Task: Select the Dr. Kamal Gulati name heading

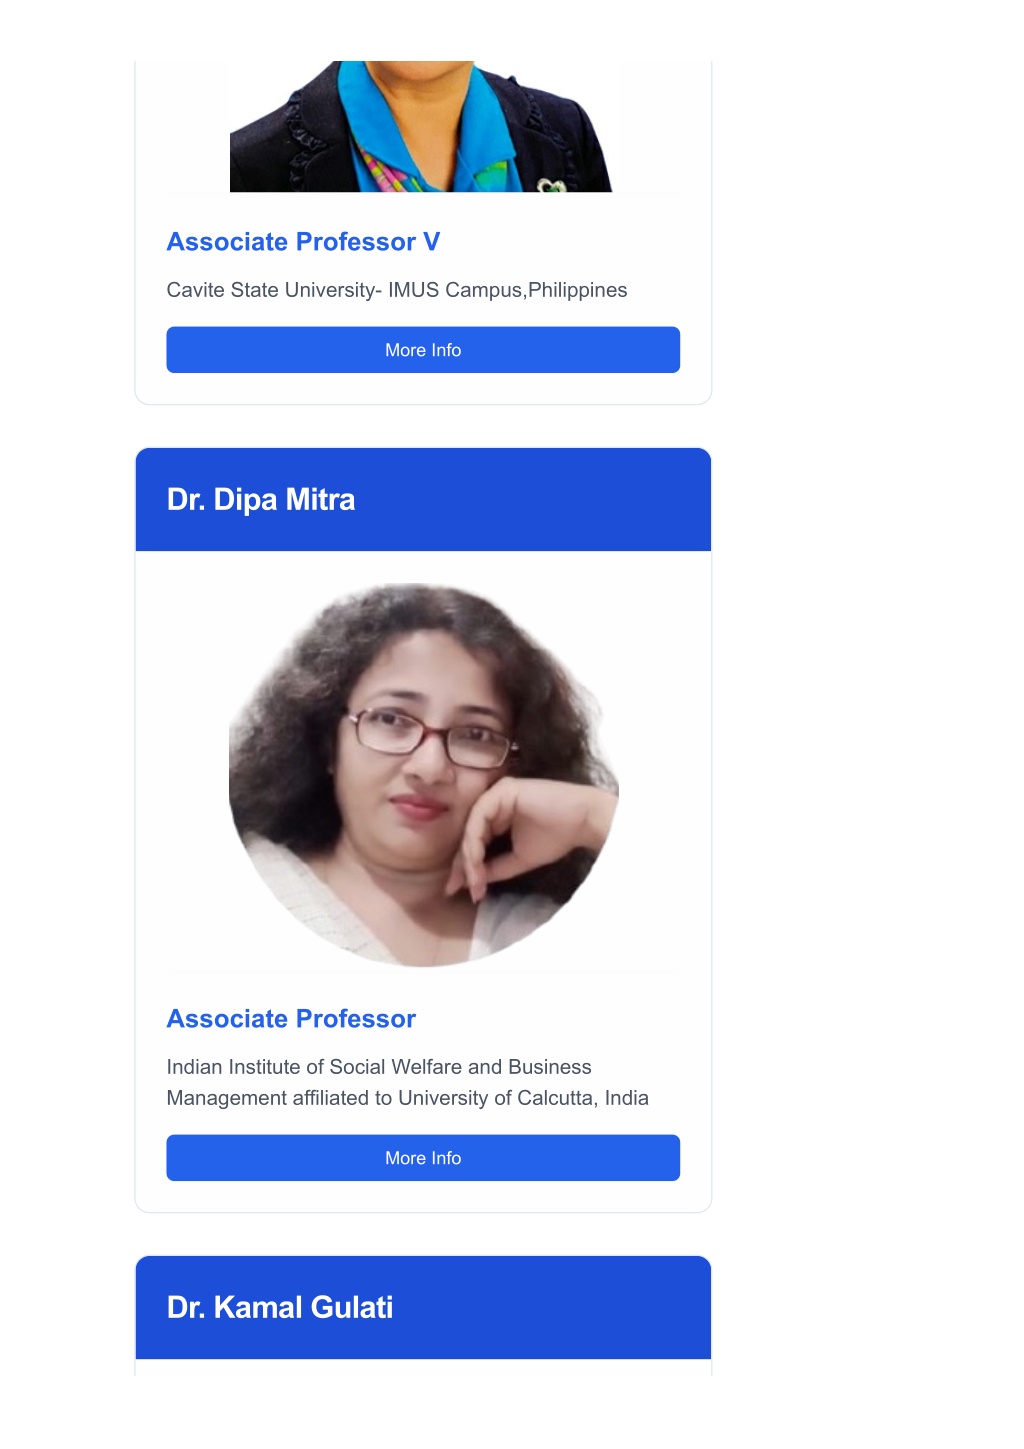Action: coord(280,1307)
